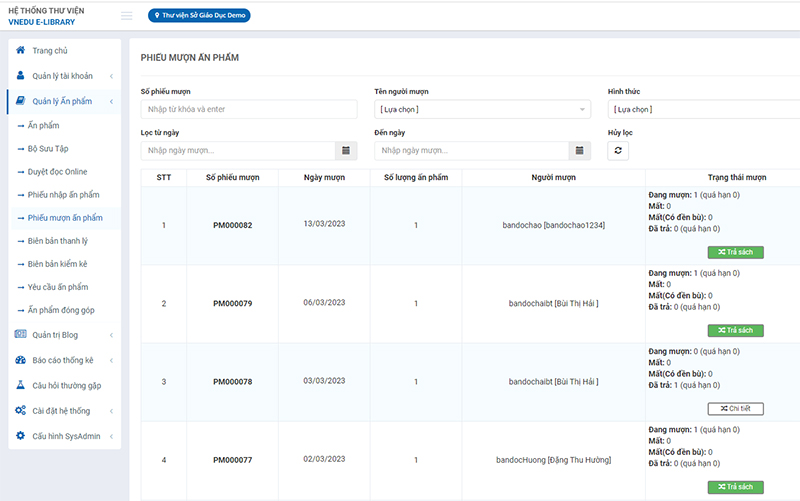Expand the Cài đặt hệ thống chevron

(111, 411)
